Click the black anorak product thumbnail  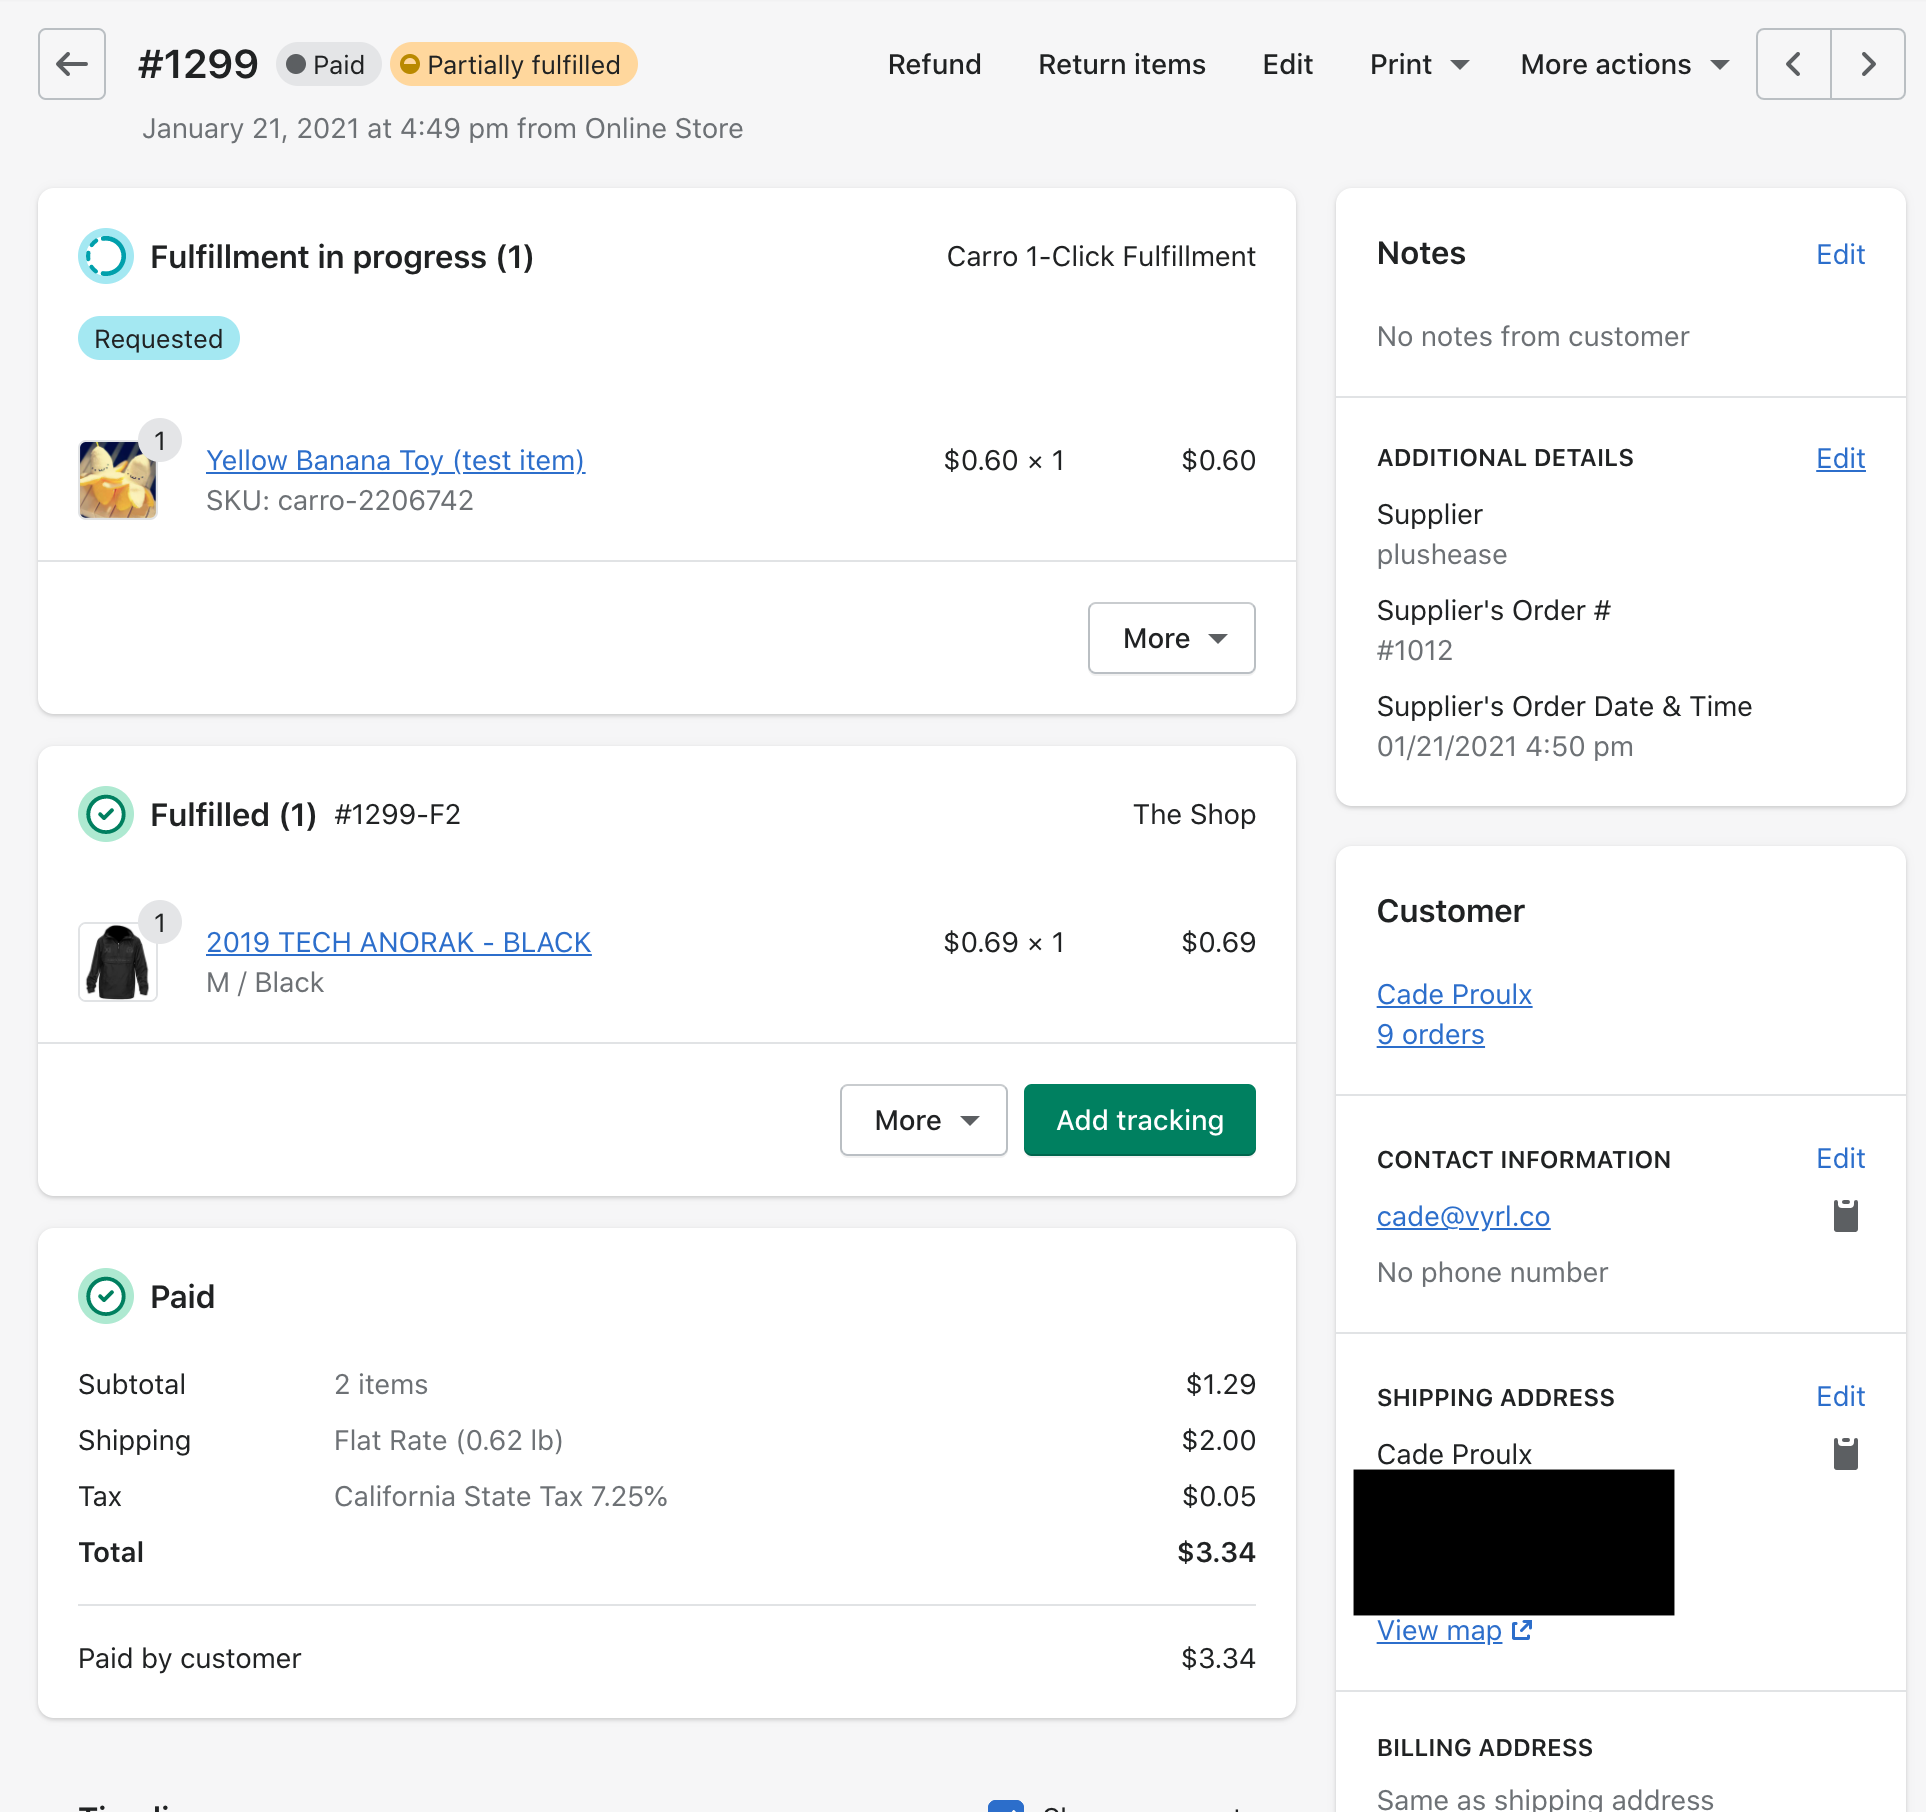(118, 962)
